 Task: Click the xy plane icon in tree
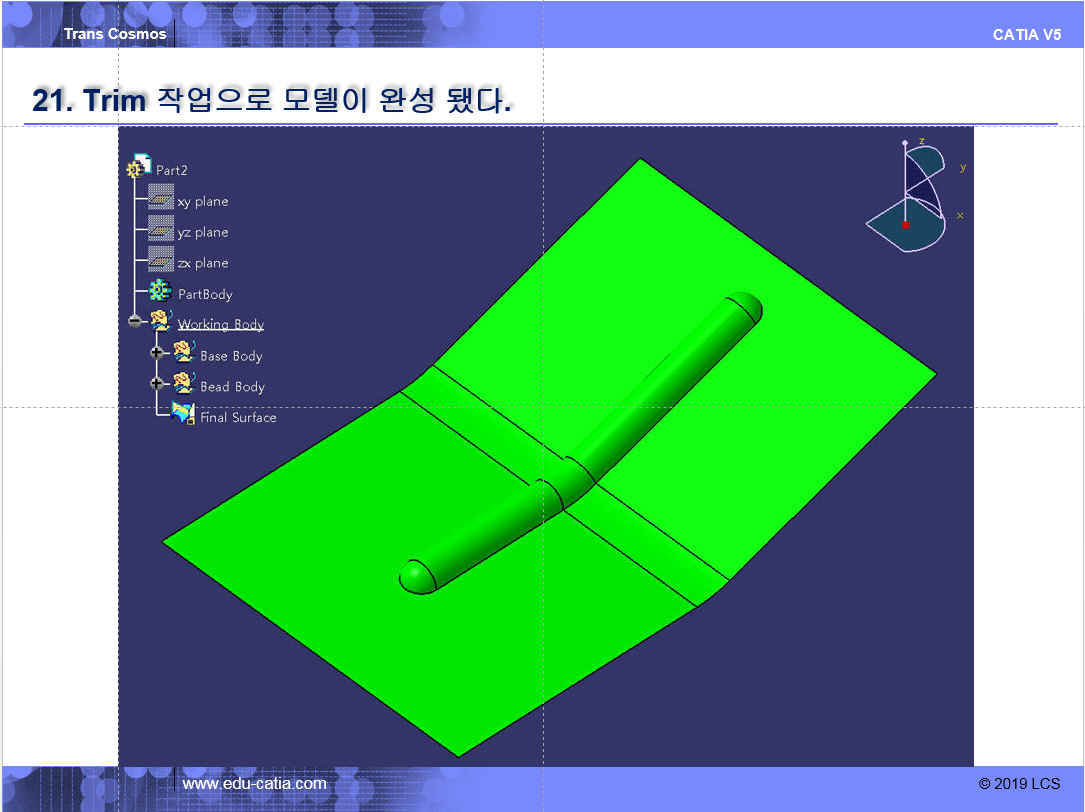(160, 200)
